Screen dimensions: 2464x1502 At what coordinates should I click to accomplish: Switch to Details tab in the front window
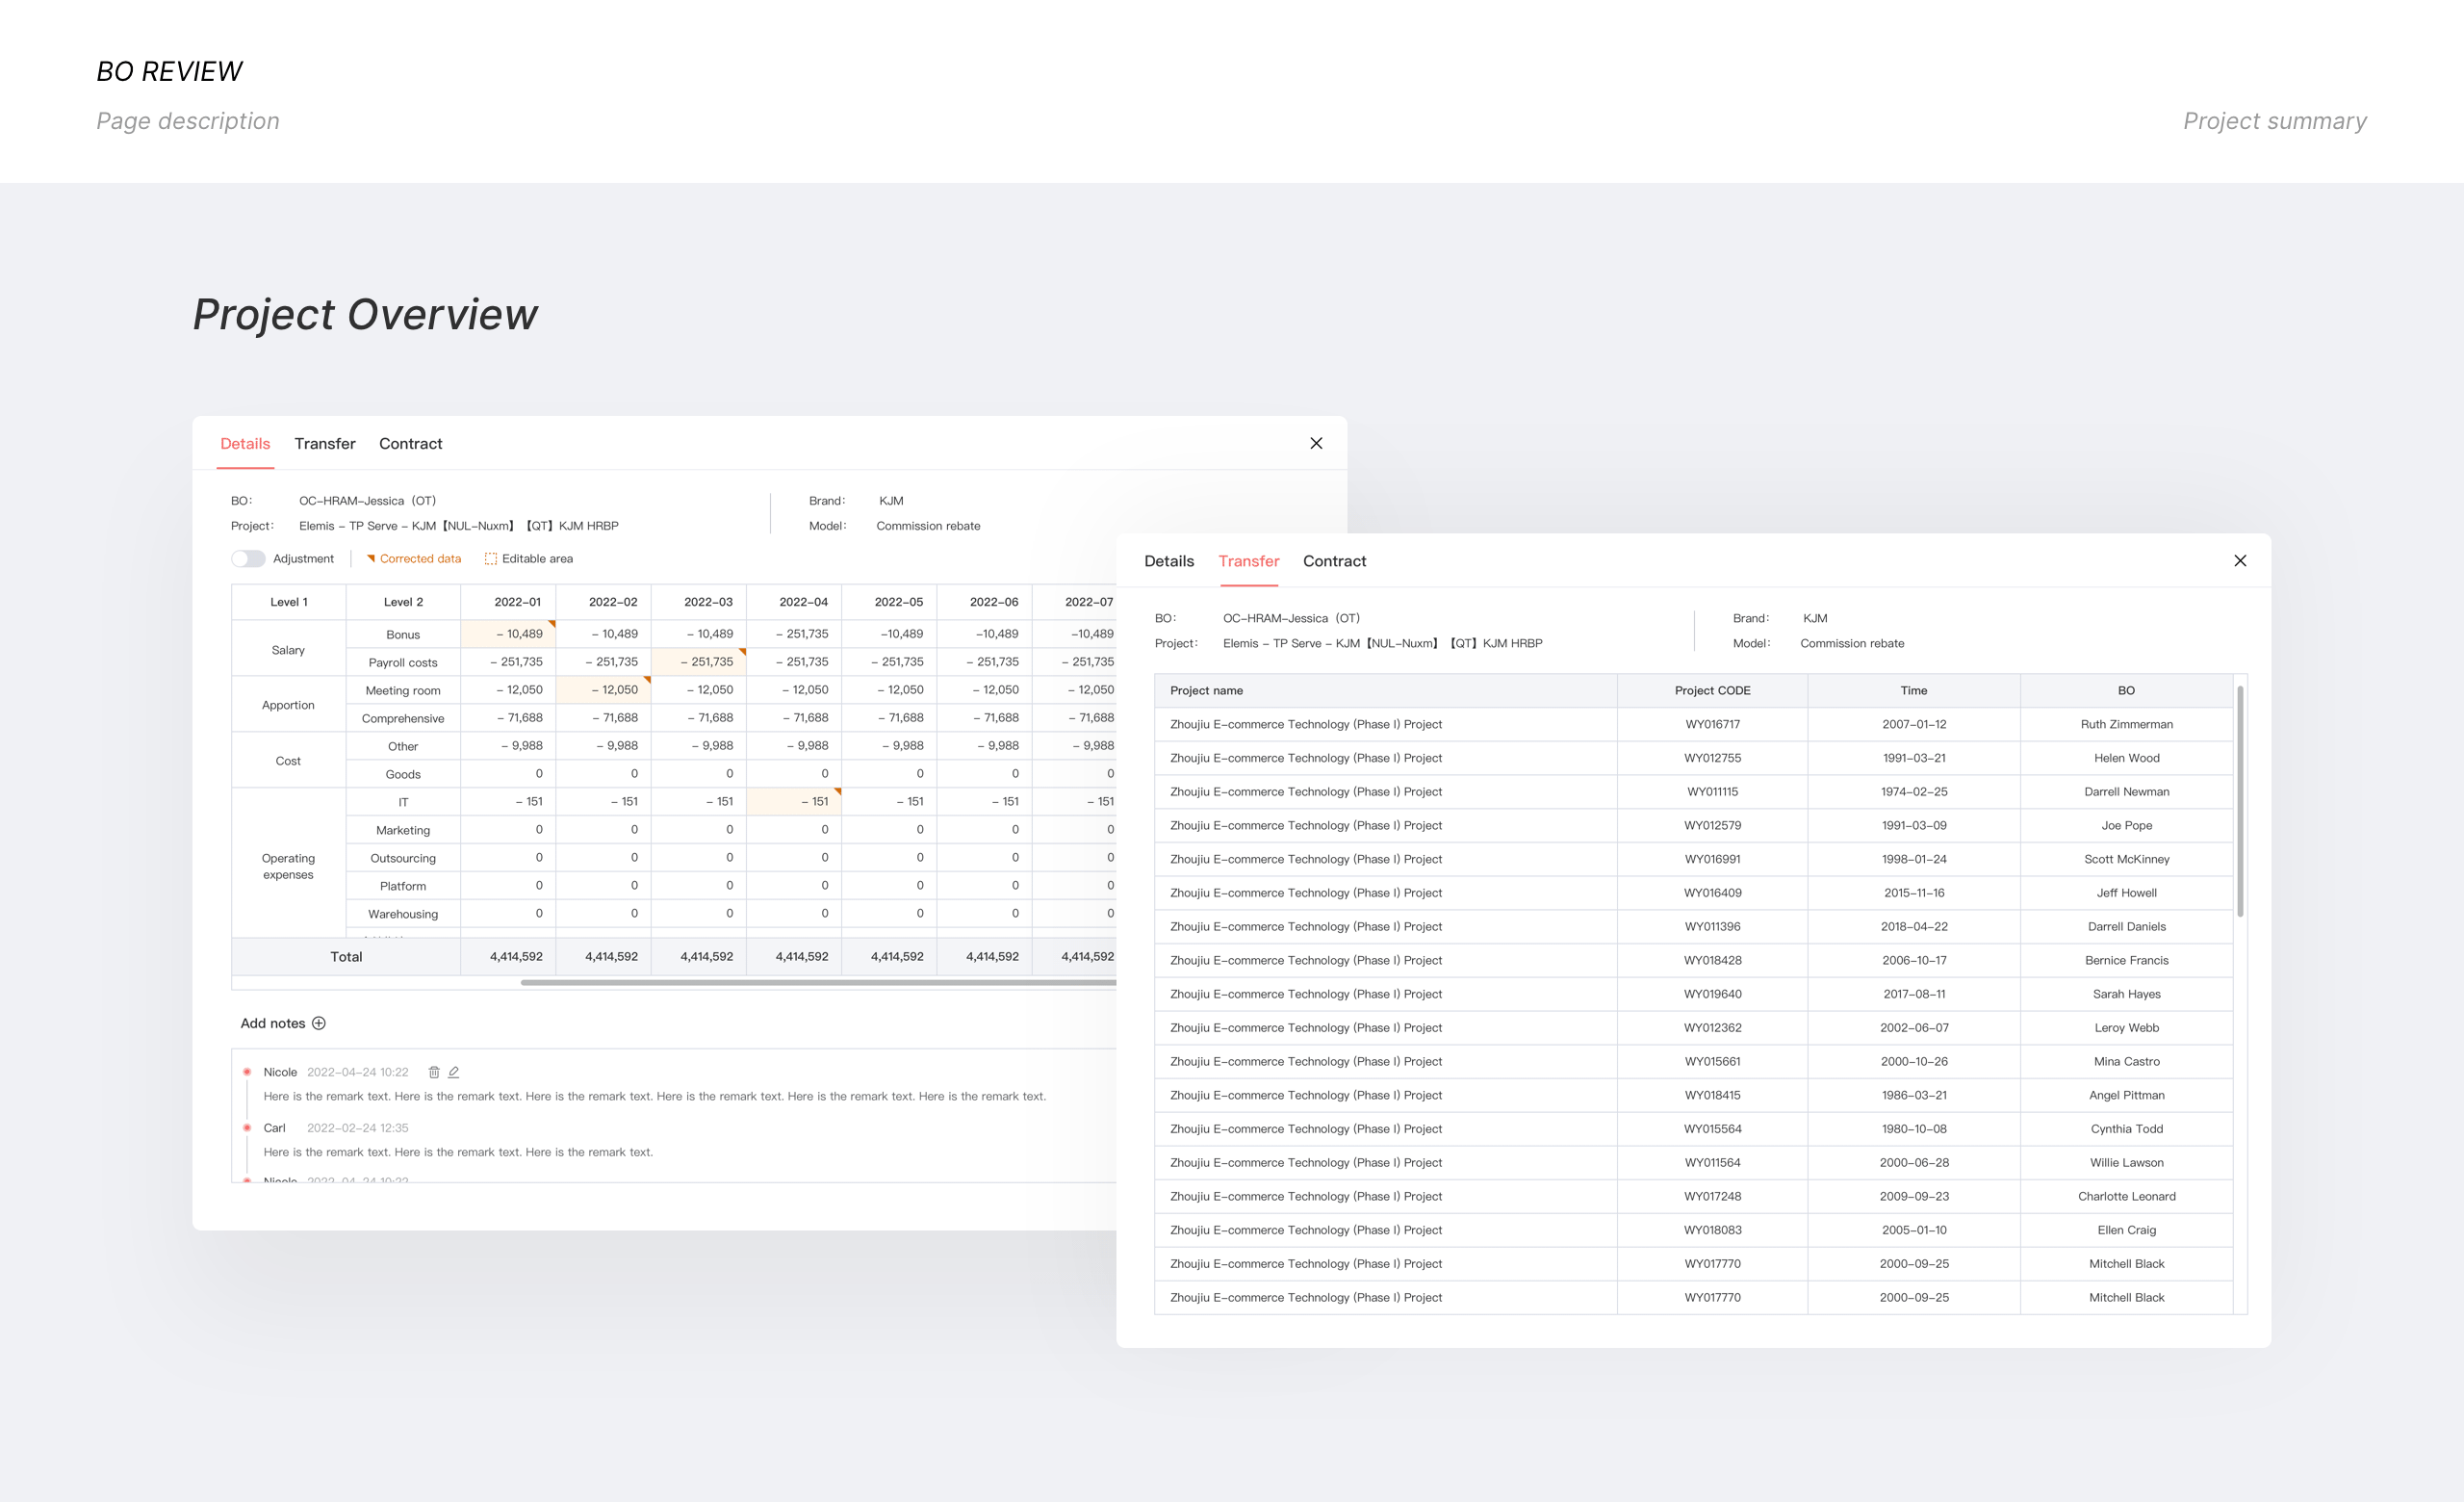(x=1169, y=561)
